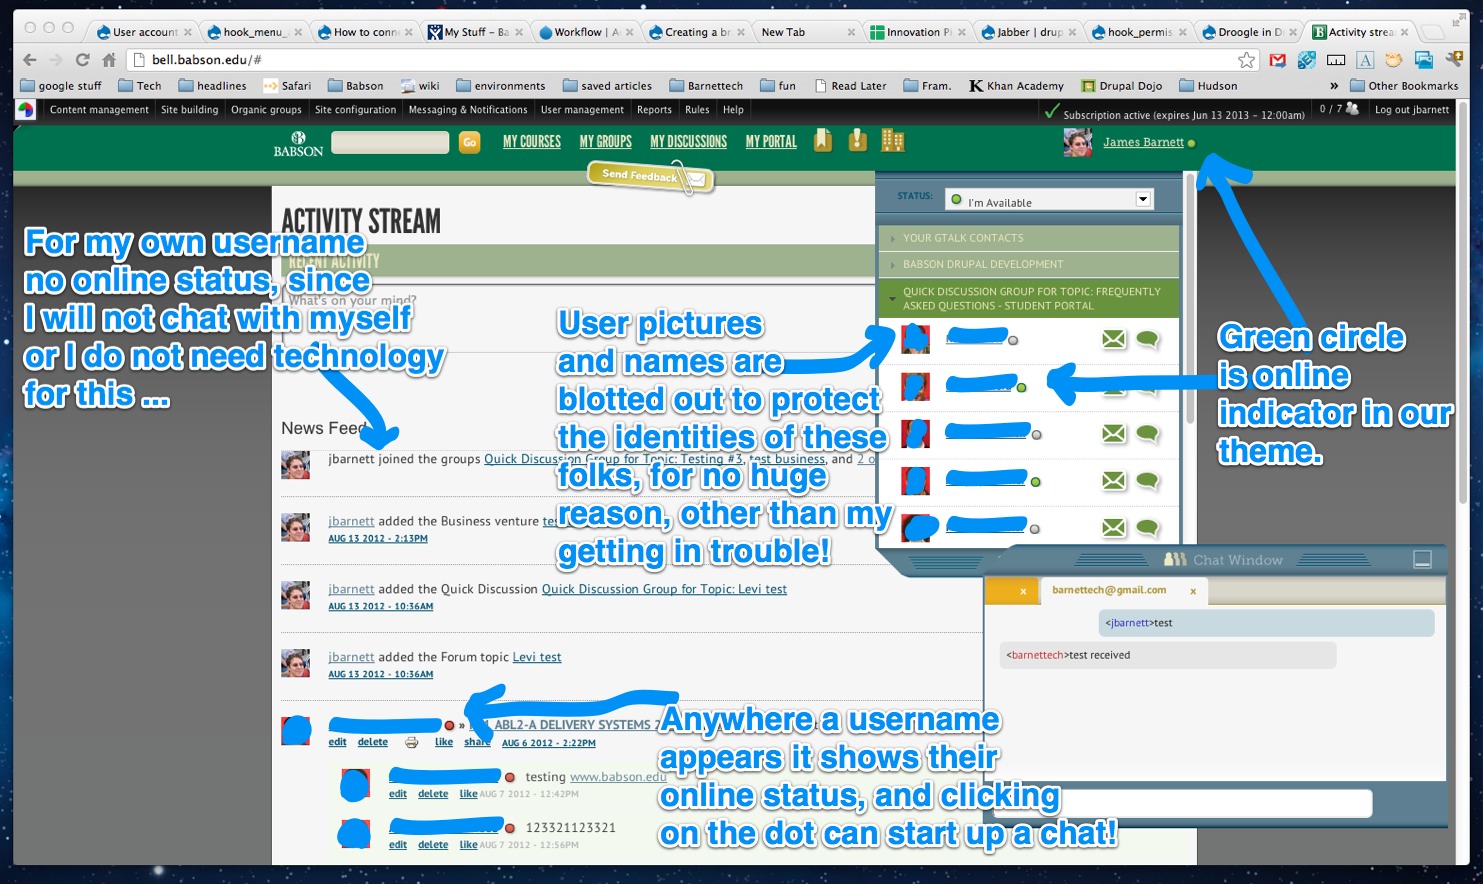
Task: Click the red status dot beside '123321123321' comment
Action: click(510, 828)
